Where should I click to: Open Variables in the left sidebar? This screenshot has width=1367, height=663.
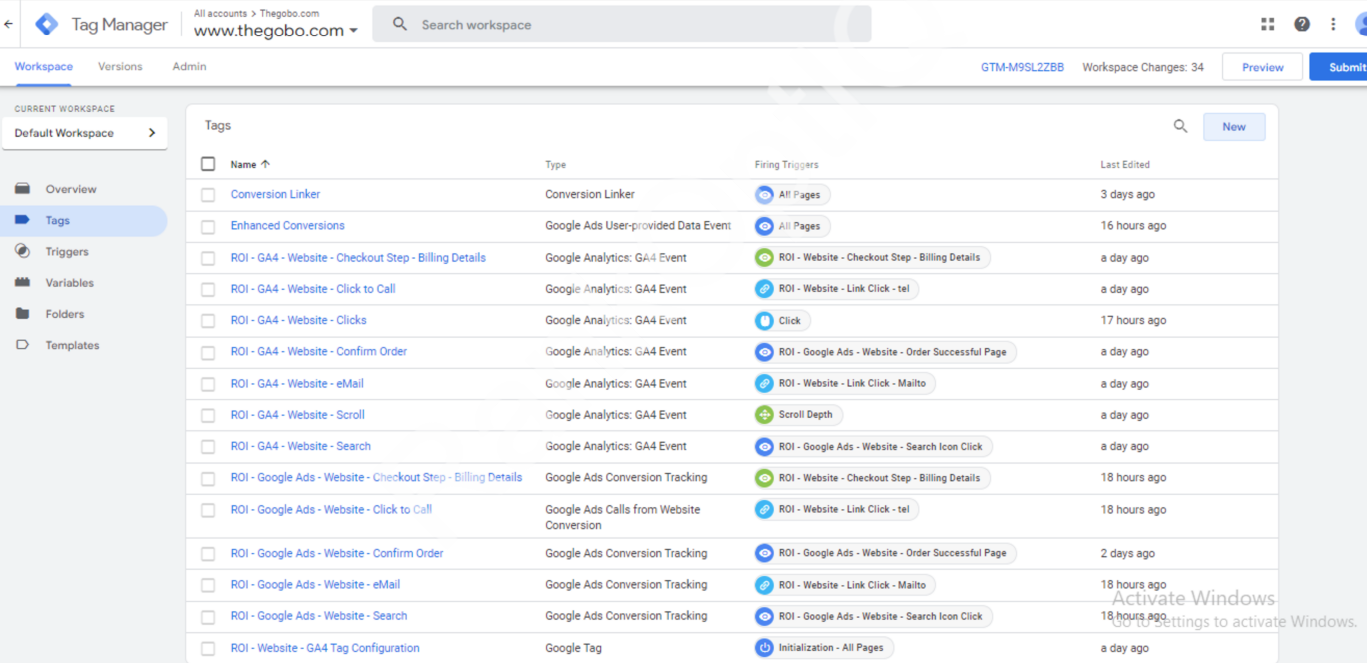tap(69, 283)
